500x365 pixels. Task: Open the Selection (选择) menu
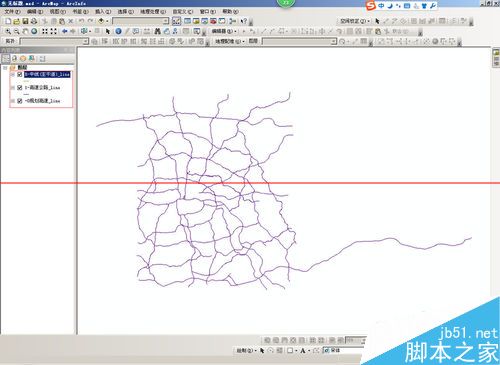click(125, 11)
